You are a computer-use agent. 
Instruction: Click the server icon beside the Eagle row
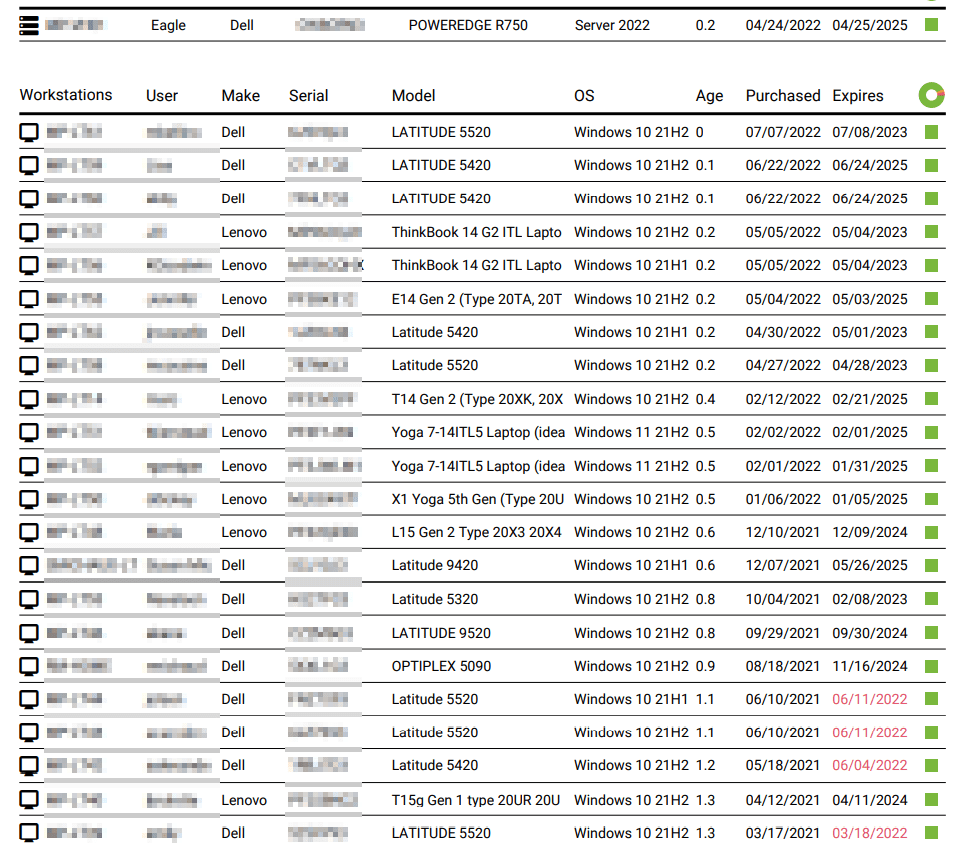(29, 25)
